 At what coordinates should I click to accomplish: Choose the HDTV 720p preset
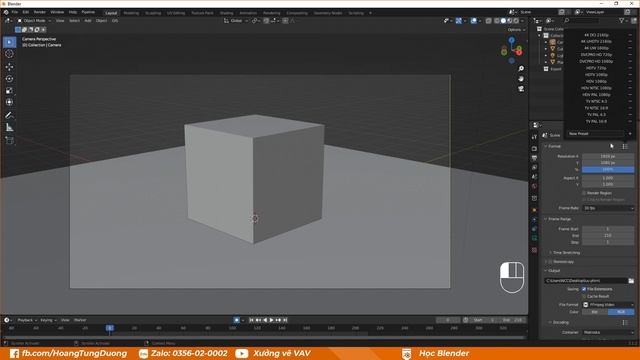[596, 68]
